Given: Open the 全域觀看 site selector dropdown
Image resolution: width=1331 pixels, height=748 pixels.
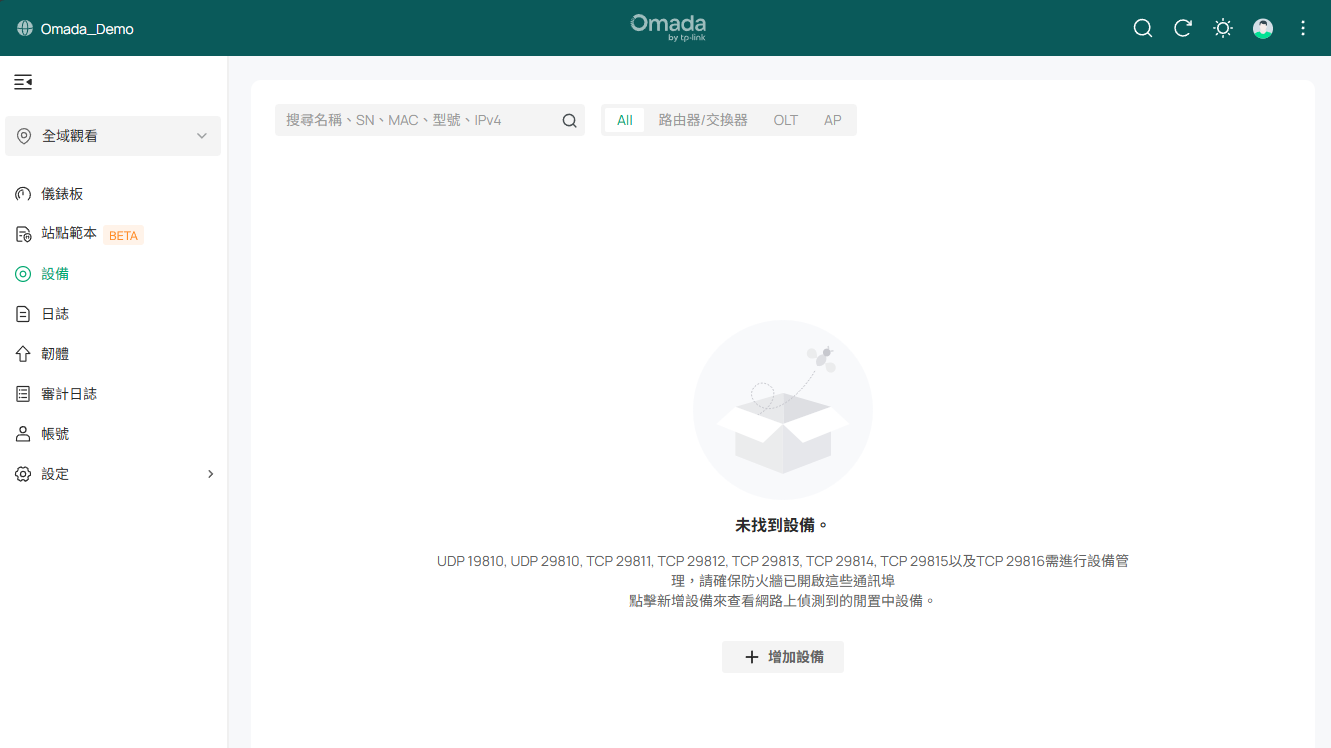Looking at the screenshot, I should [113, 136].
